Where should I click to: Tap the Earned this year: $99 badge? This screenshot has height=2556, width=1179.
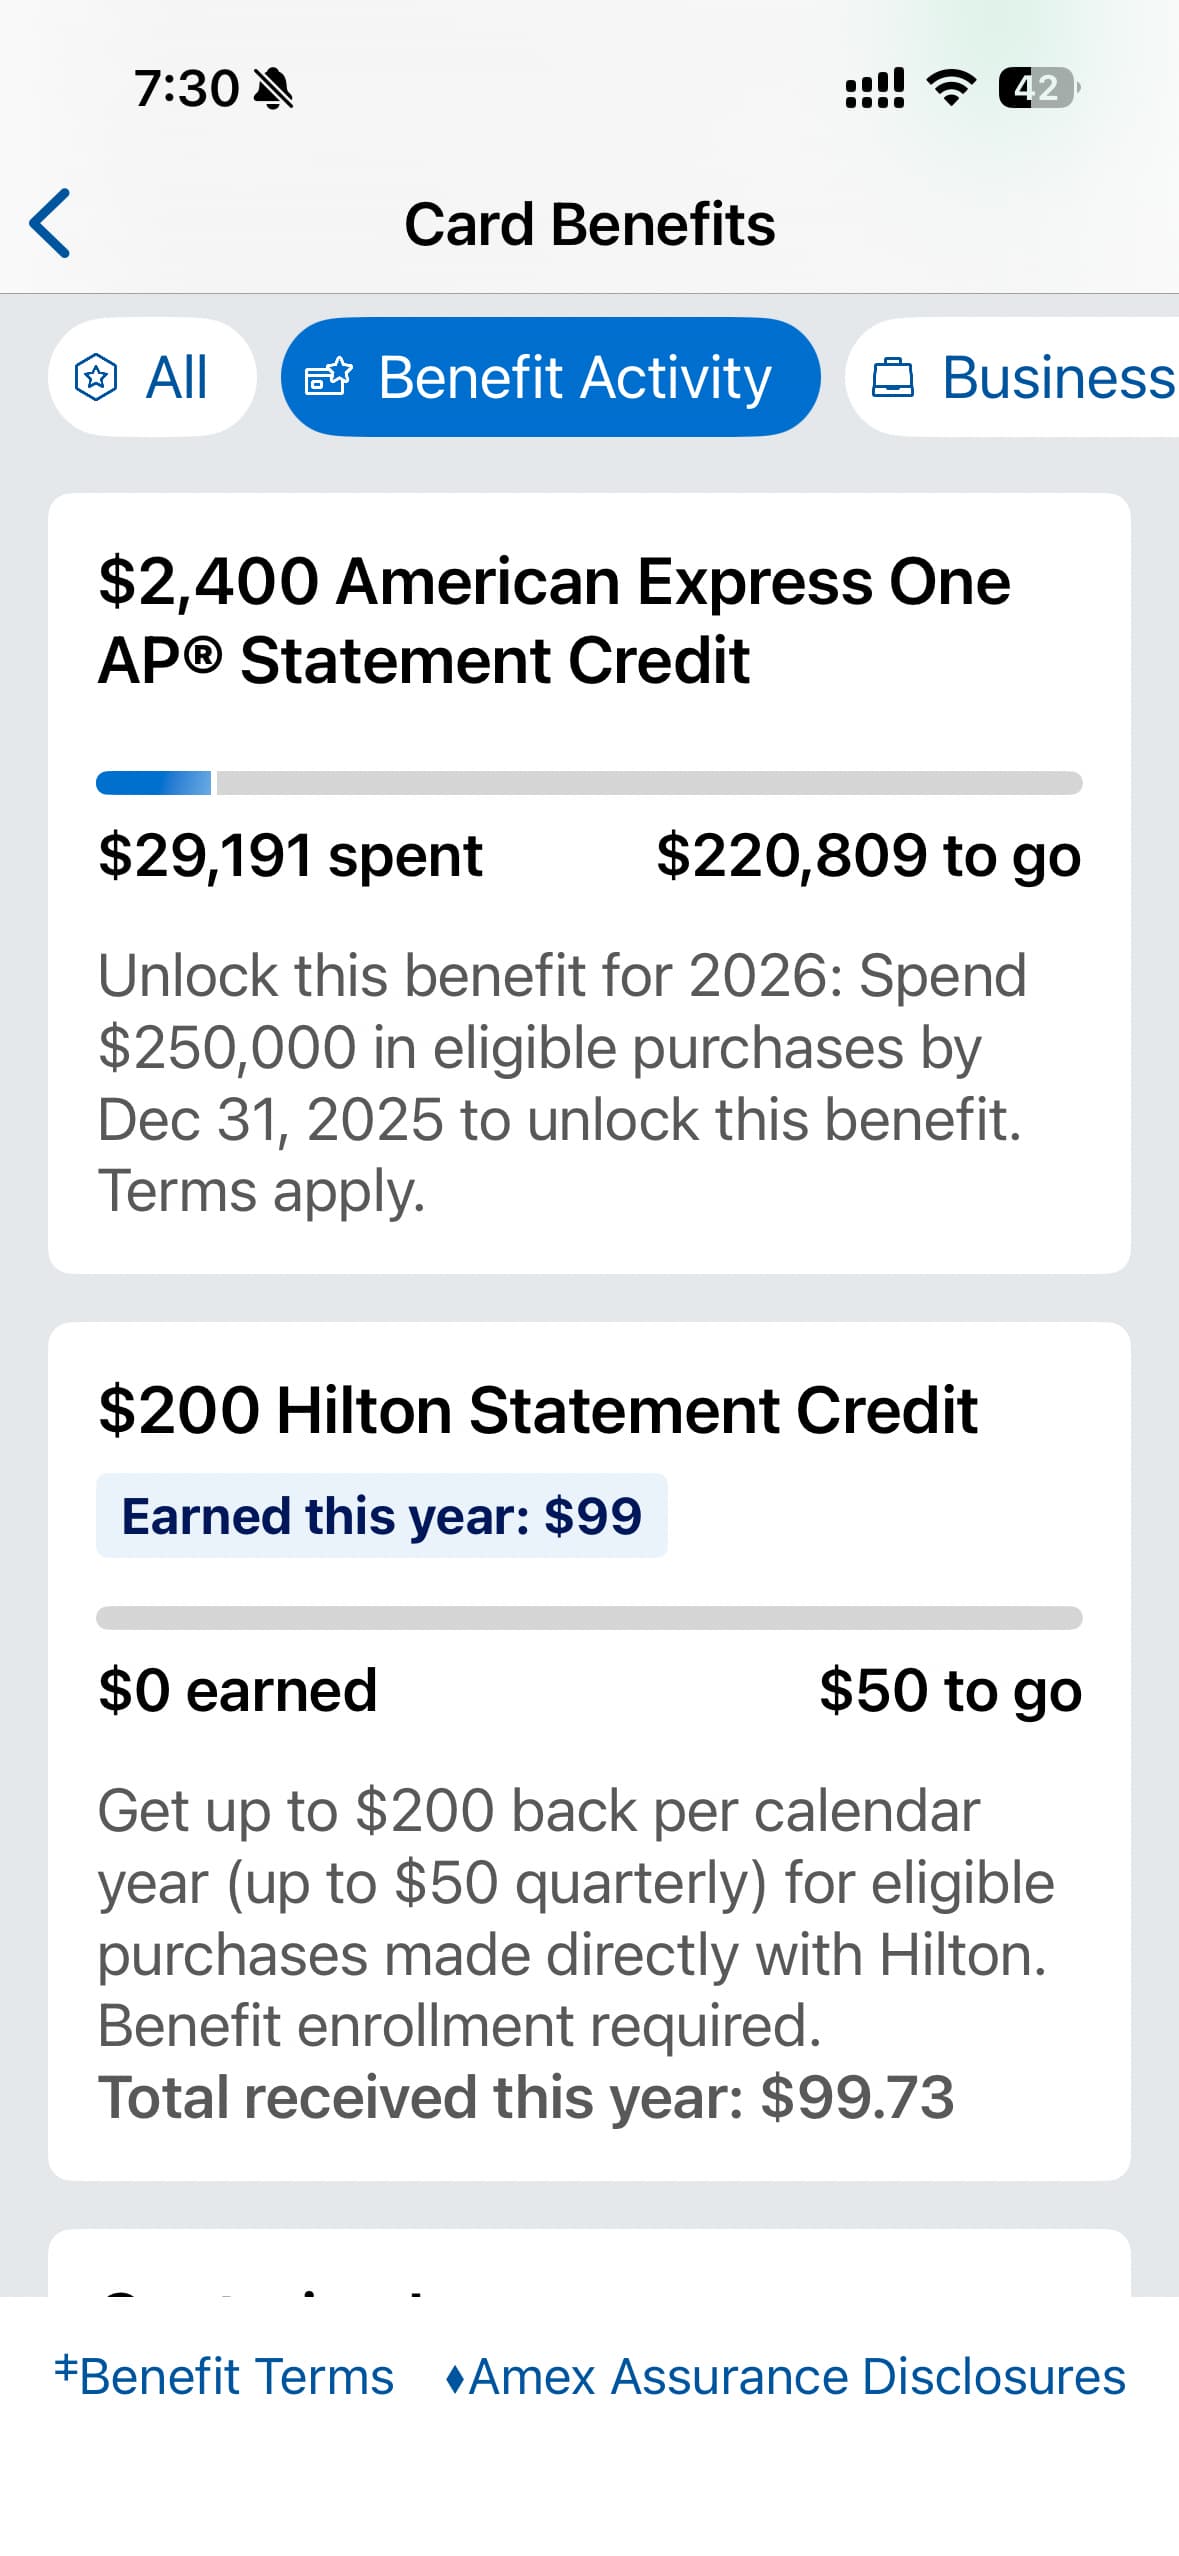[x=381, y=1516]
